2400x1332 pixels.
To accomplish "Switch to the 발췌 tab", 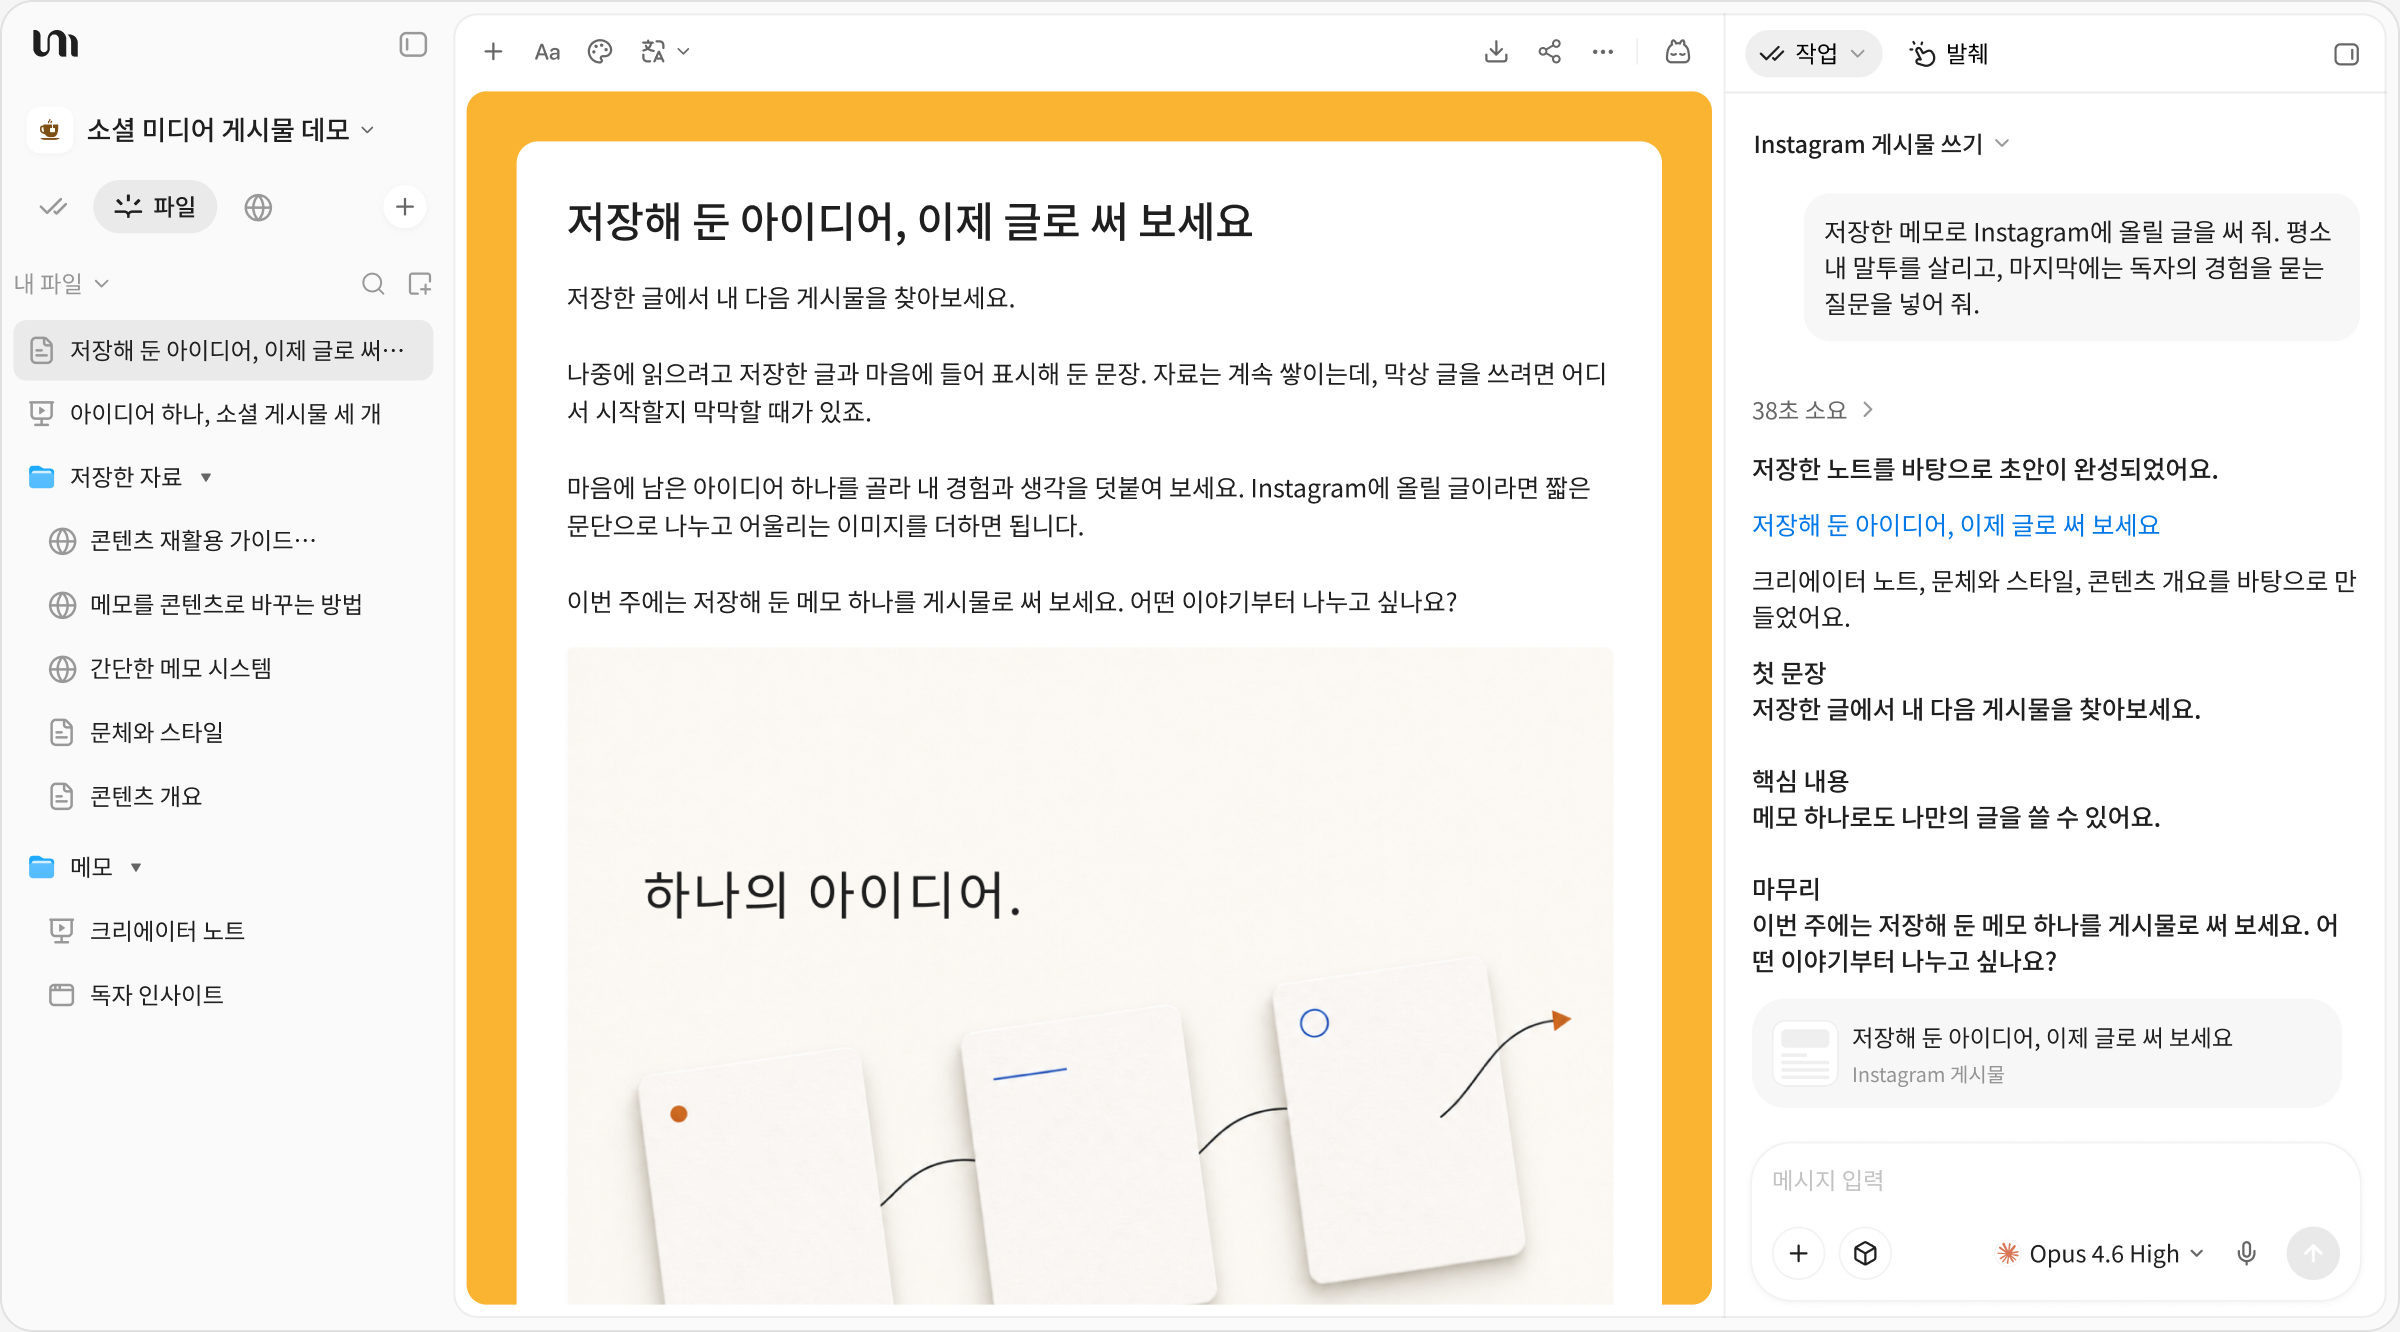I will [x=1949, y=54].
